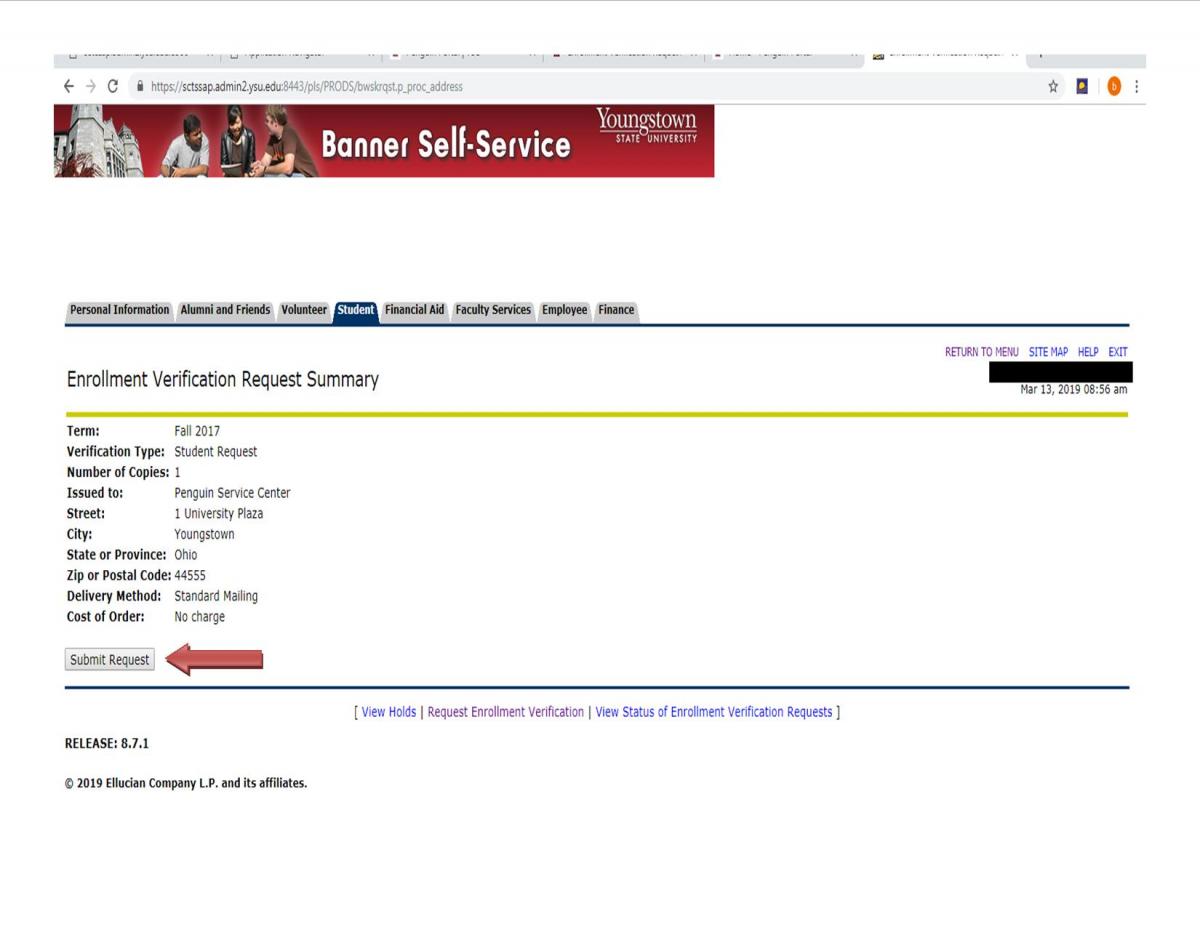Screen dimensions: 1200x927
Task: Open the orange profile avatar
Action: click(1114, 87)
